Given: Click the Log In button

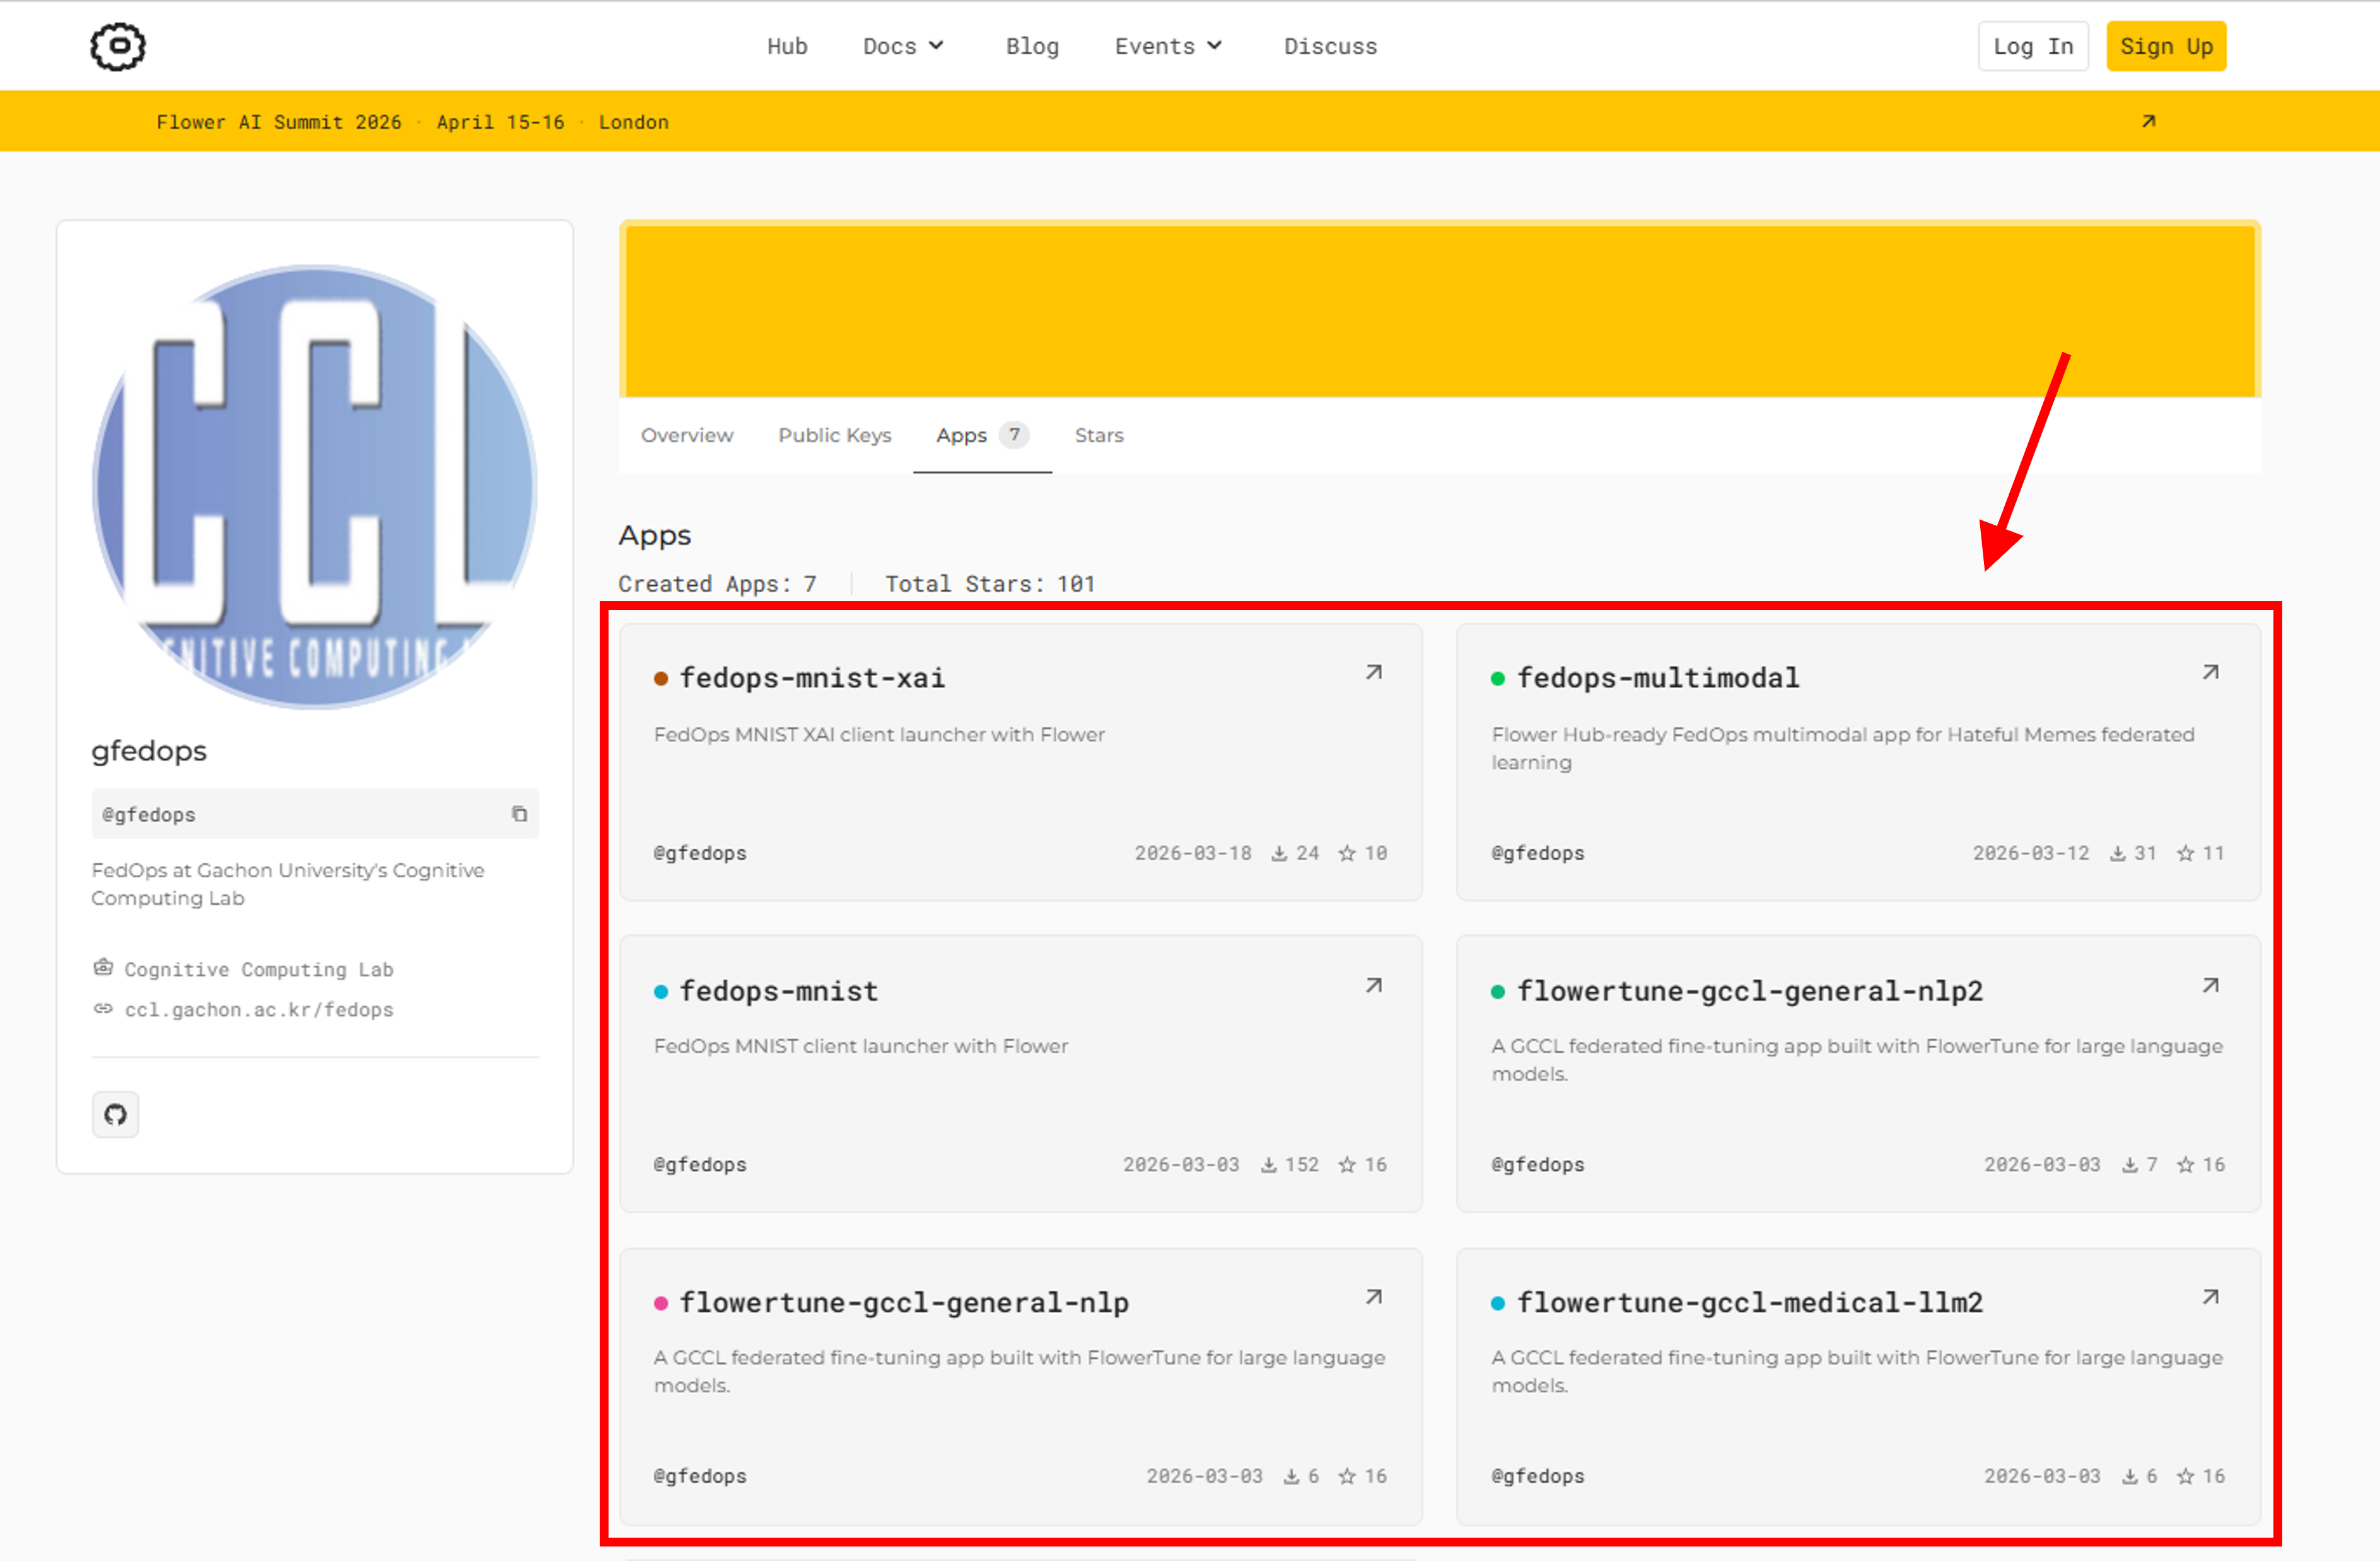Looking at the screenshot, I should [2033, 46].
